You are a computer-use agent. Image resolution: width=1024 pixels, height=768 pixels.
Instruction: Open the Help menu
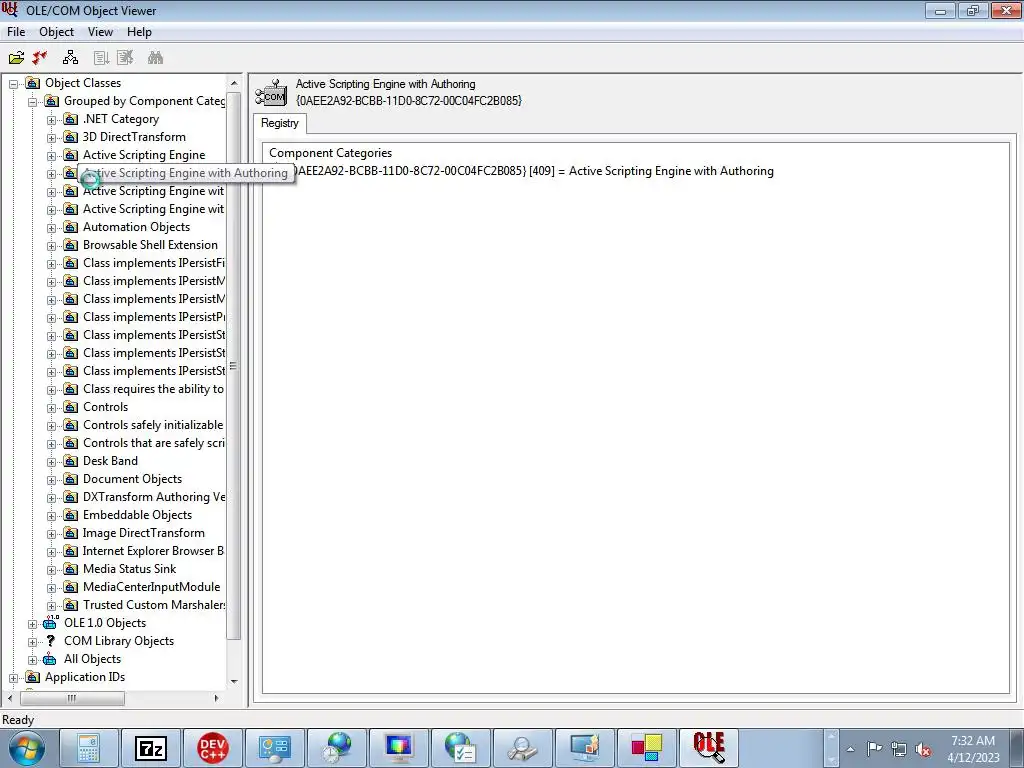click(x=139, y=32)
